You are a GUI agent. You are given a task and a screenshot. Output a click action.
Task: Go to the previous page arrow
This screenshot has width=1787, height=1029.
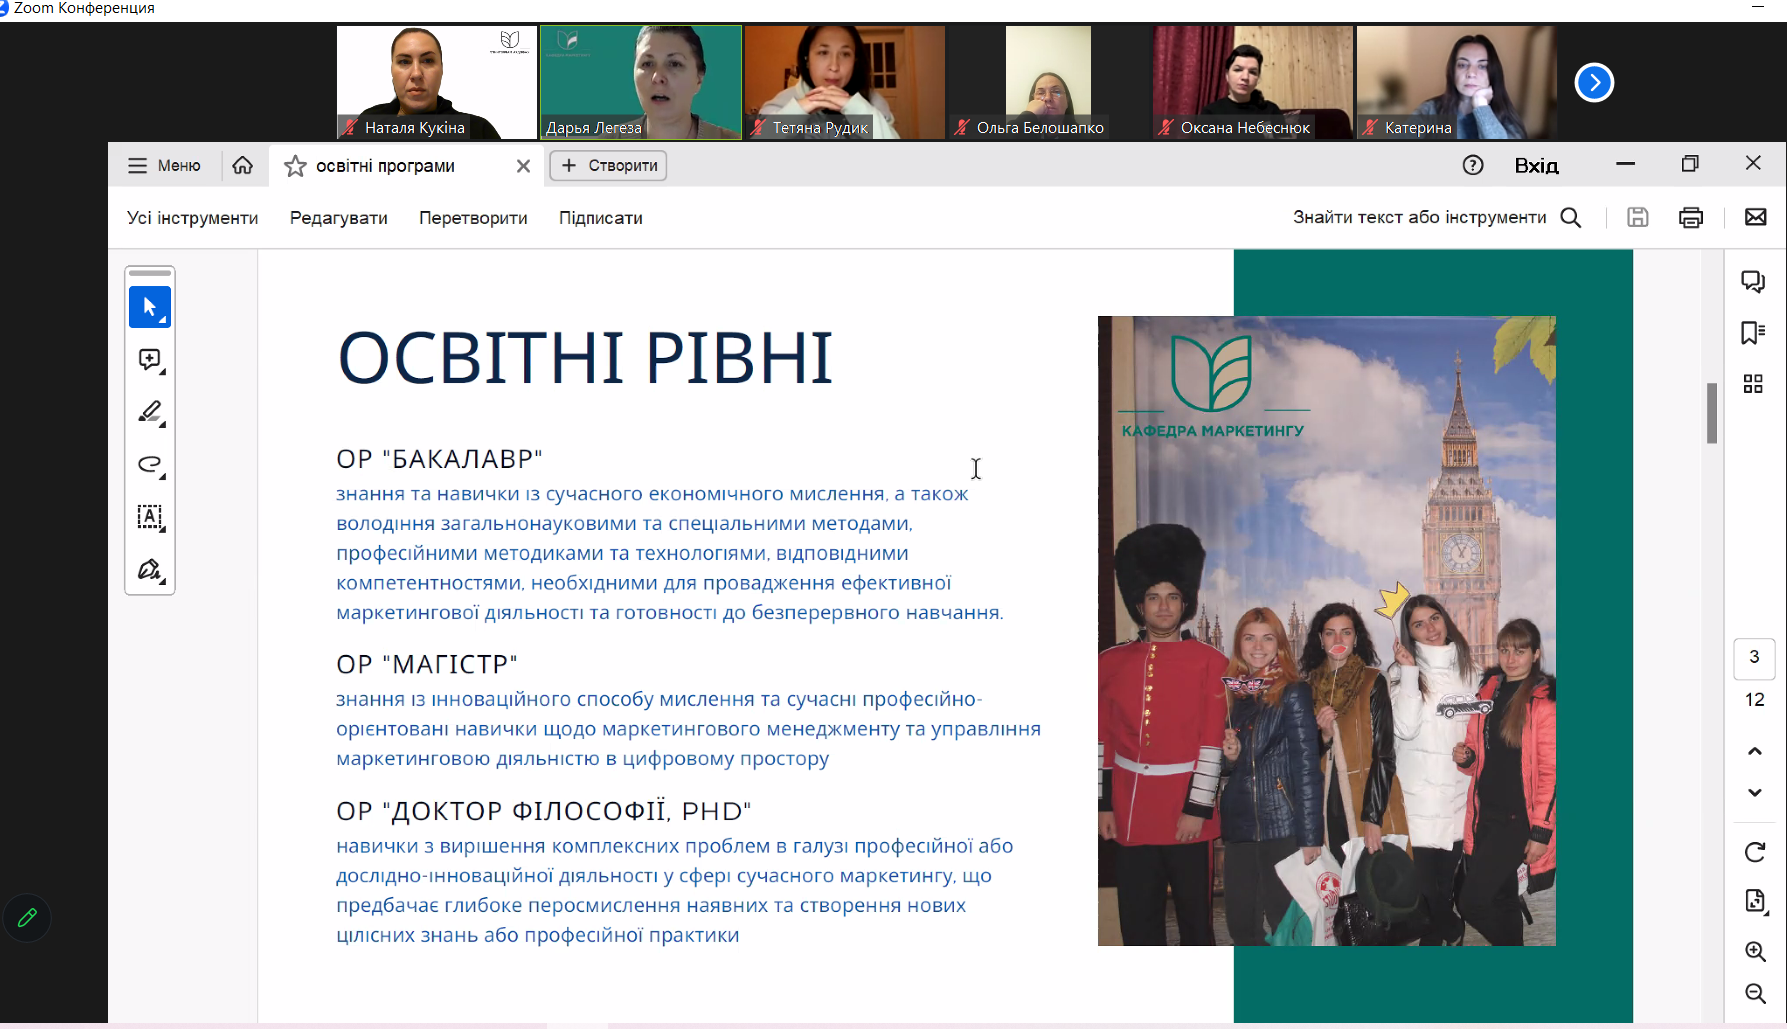(x=1754, y=751)
